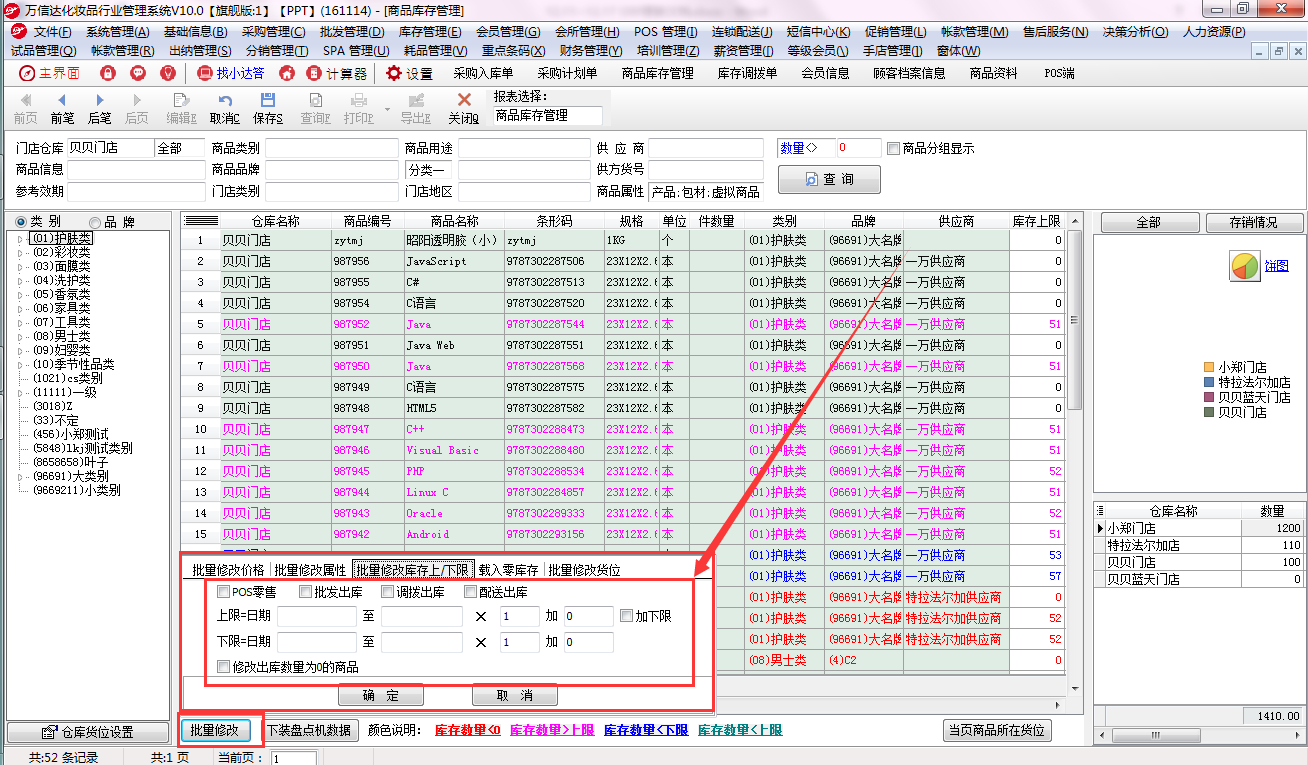The image size is (1308, 765).
Task: Switch to 批量修改价格 tab
Action: (228, 570)
